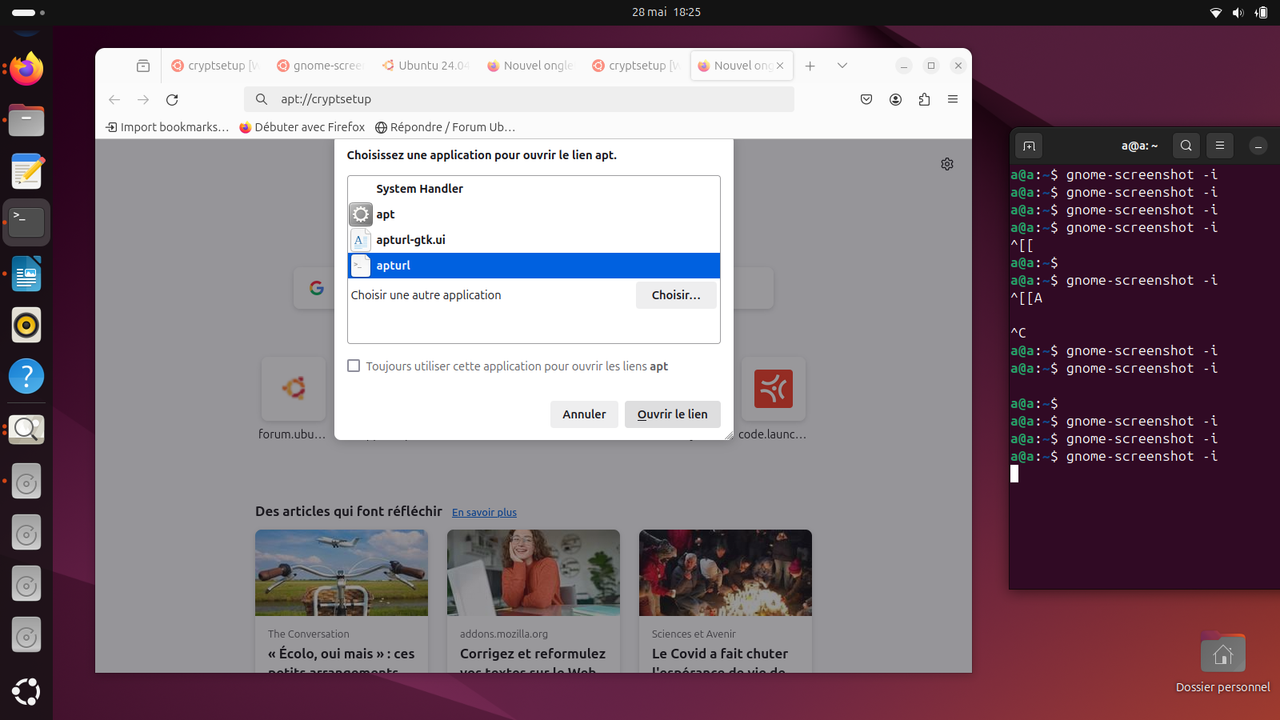Screen dimensions: 1280x720
Task: Click the new tab icon in the terminal window
Action: tap(1028, 146)
